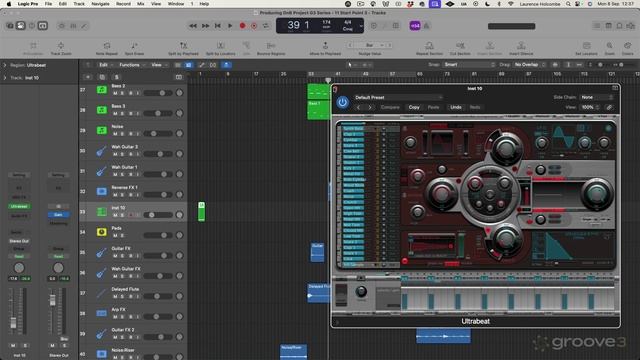Image resolution: width=640 pixels, height=360 pixels.
Task: Click the plugin Link chain button
Action: point(609,107)
